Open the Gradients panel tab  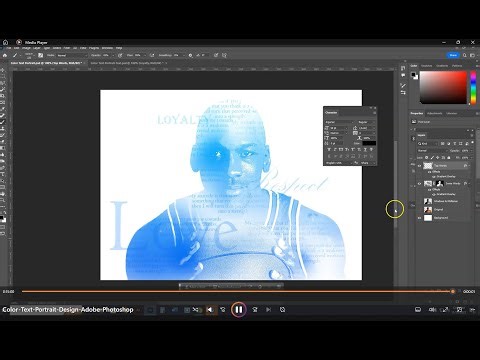(442, 66)
